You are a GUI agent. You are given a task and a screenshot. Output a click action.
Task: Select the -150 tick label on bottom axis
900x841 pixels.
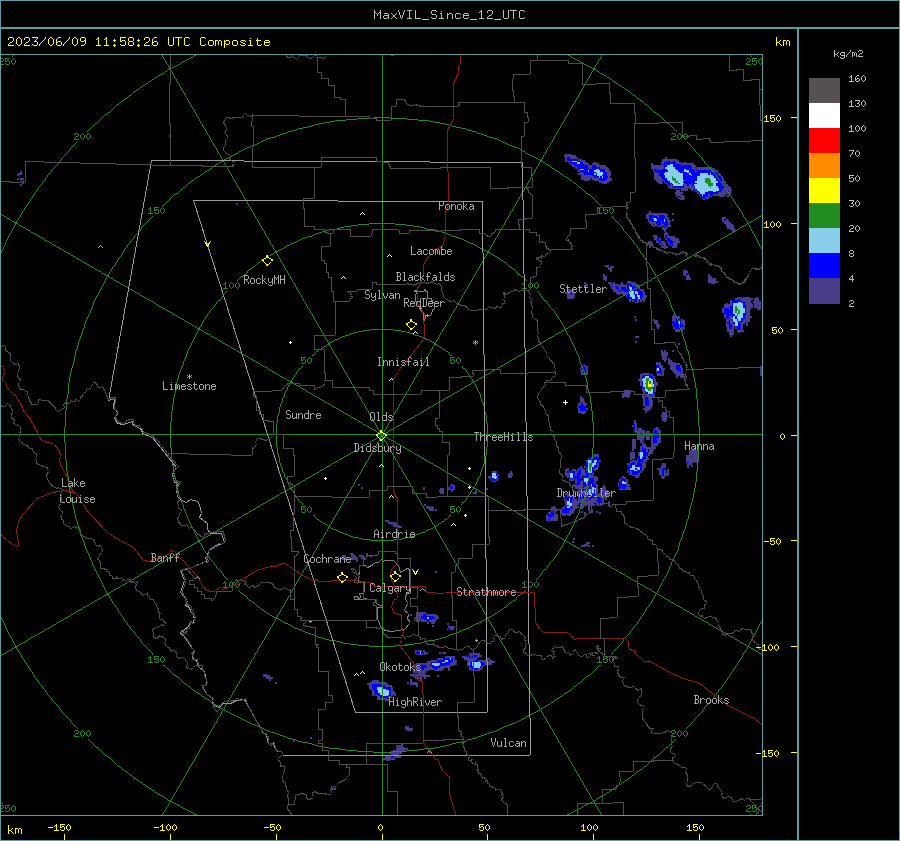[x=59, y=827]
